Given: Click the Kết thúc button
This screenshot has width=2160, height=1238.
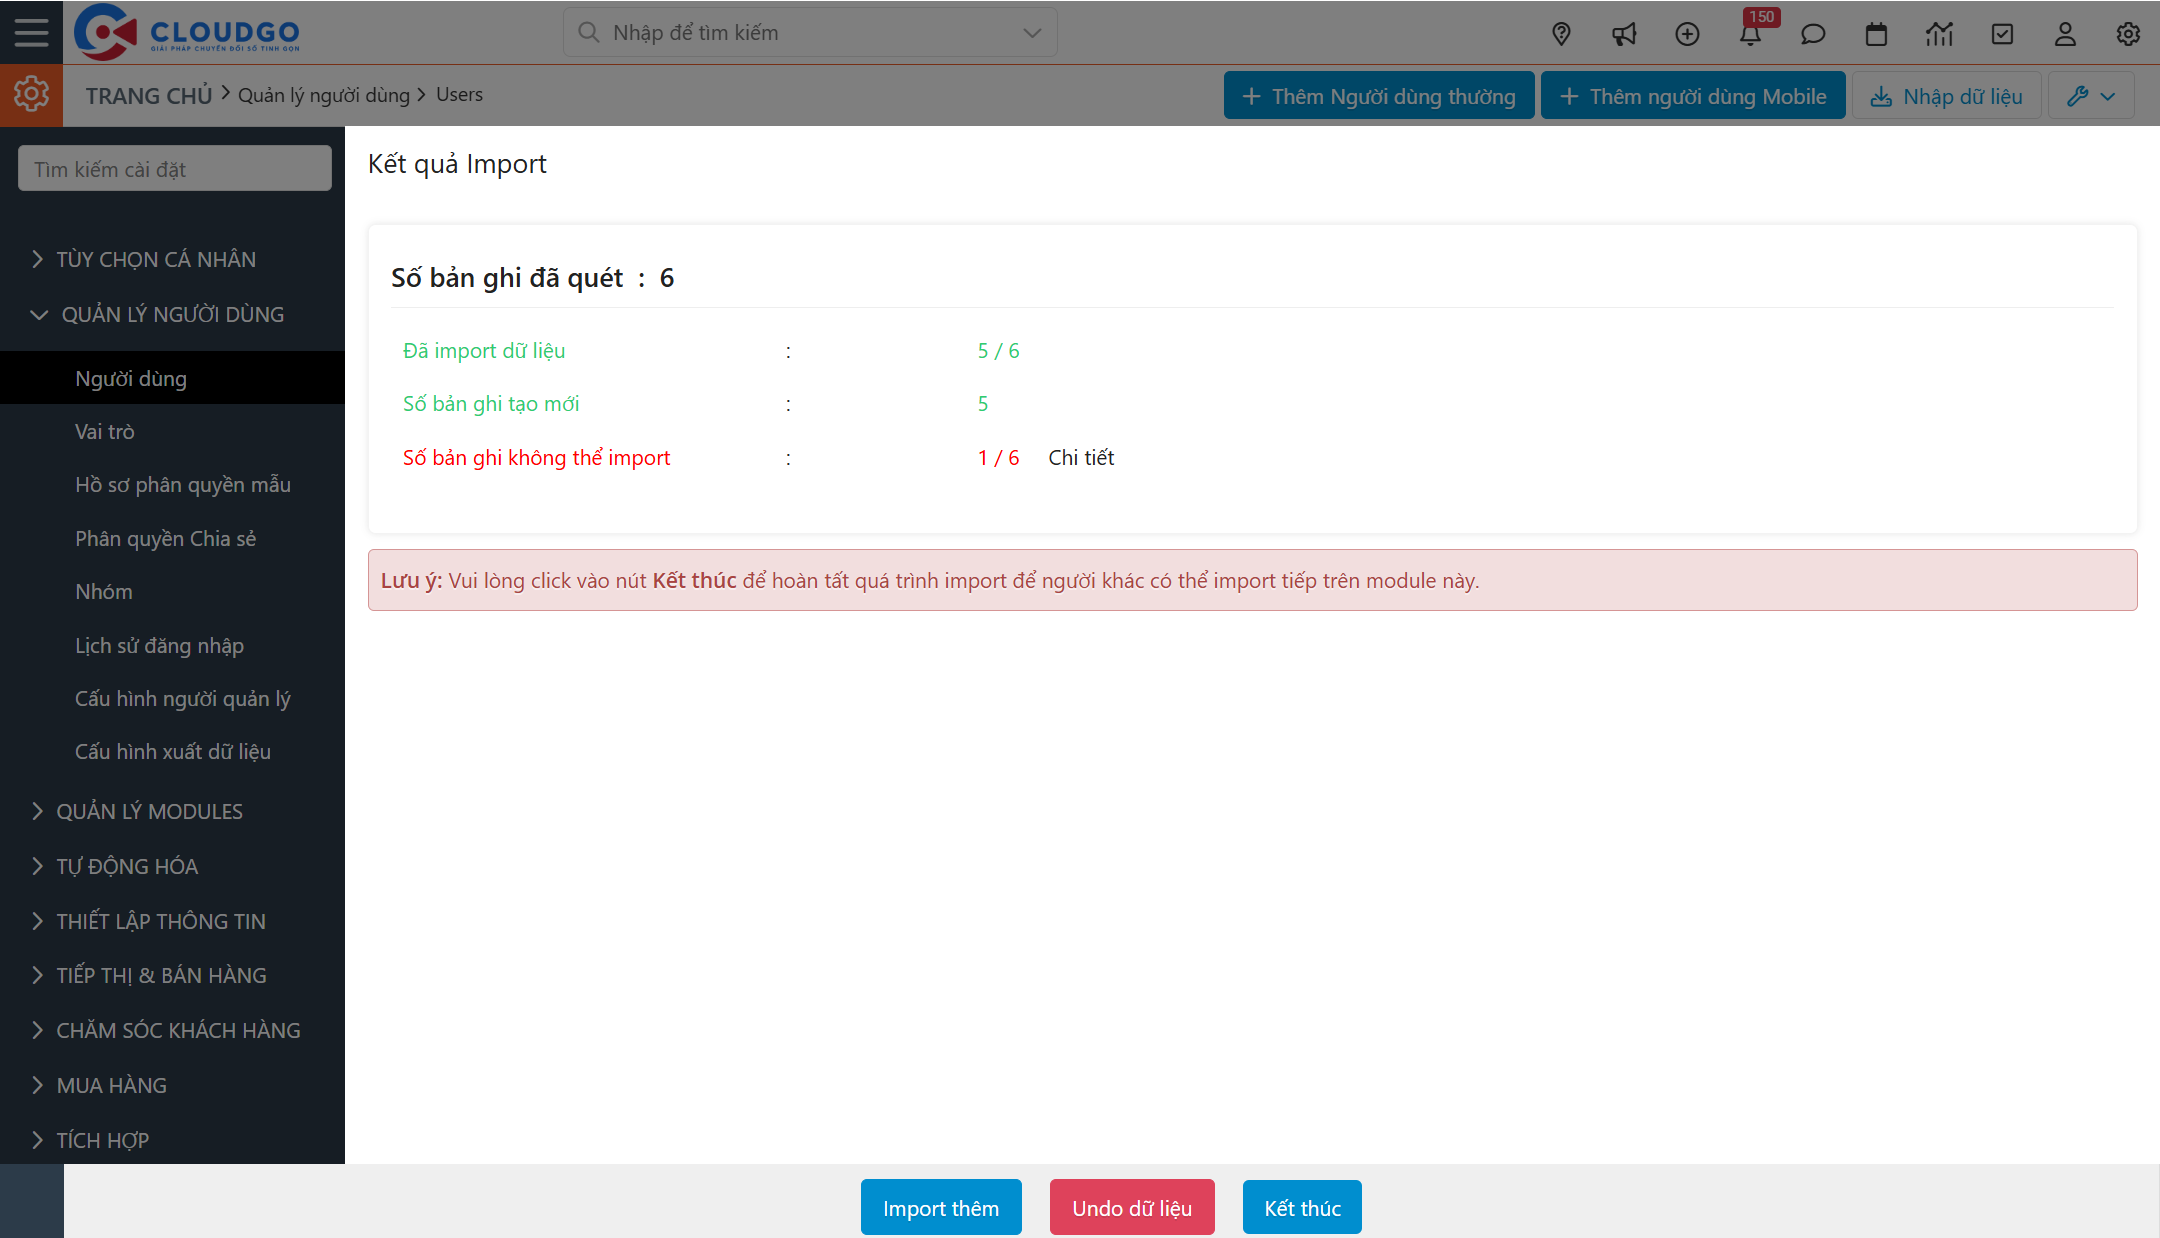Looking at the screenshot, I should point(1301,1207).
